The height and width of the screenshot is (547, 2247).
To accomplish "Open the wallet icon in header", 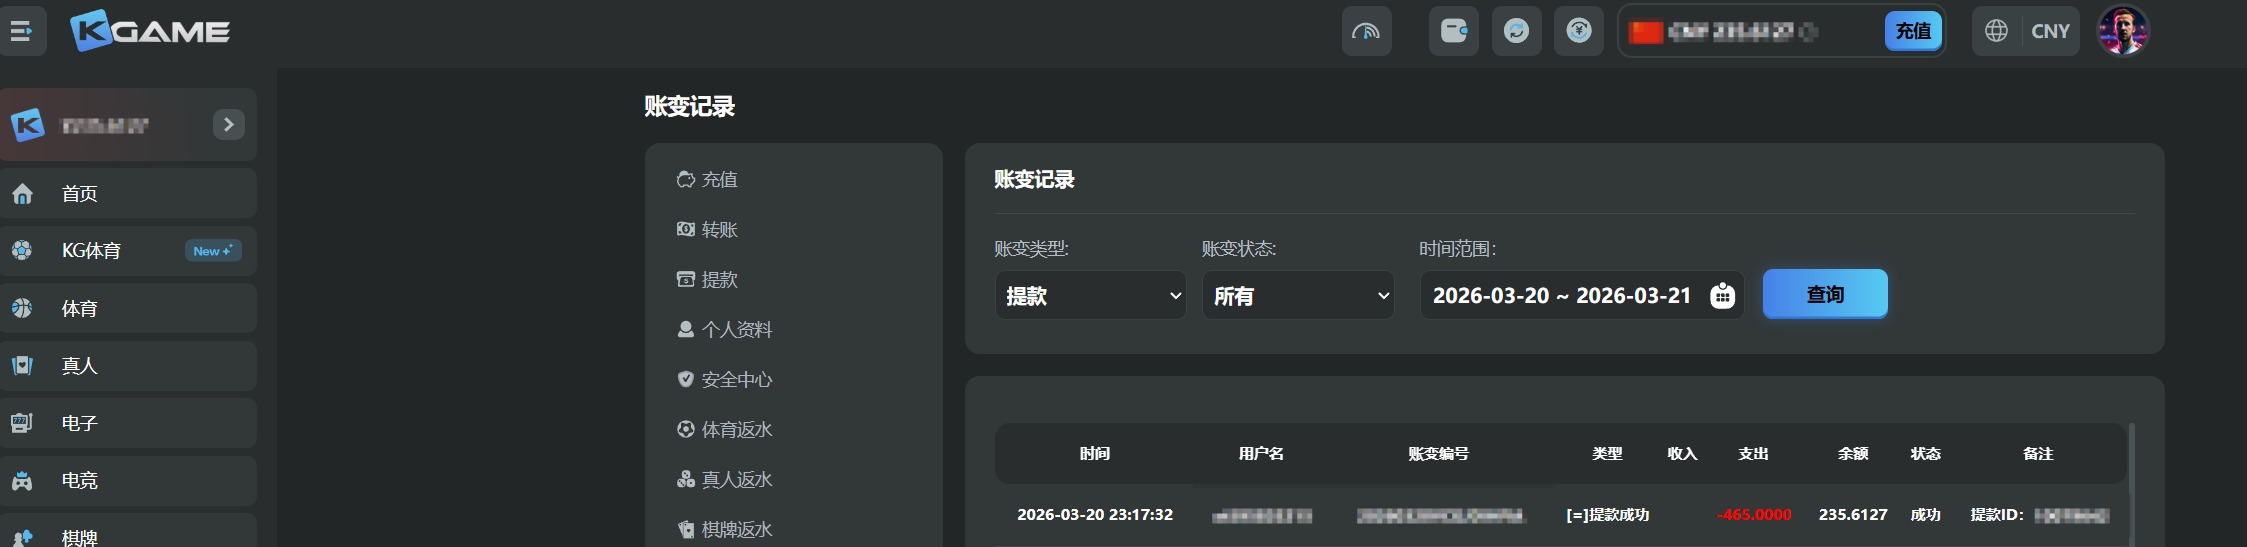I will (x=1453, y=31).
